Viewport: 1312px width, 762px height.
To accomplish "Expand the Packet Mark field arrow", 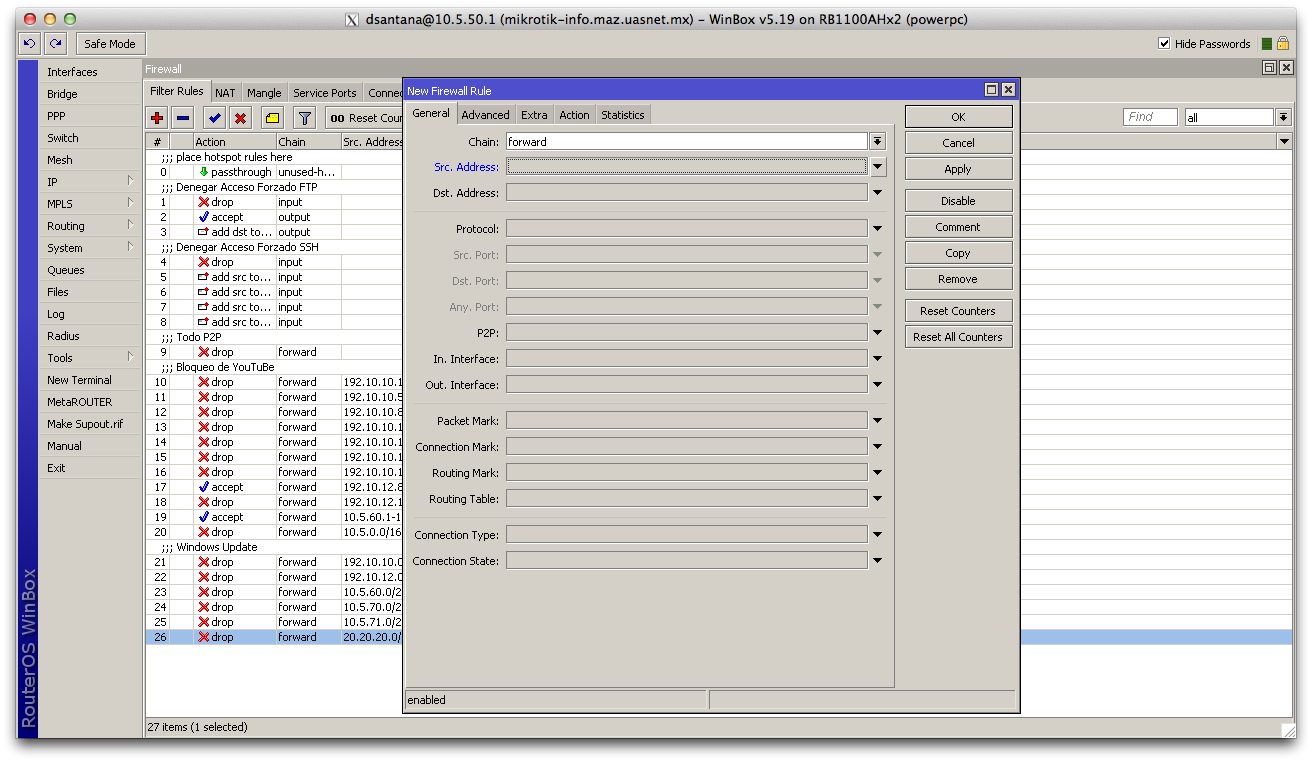I will [x=877, y=421].
